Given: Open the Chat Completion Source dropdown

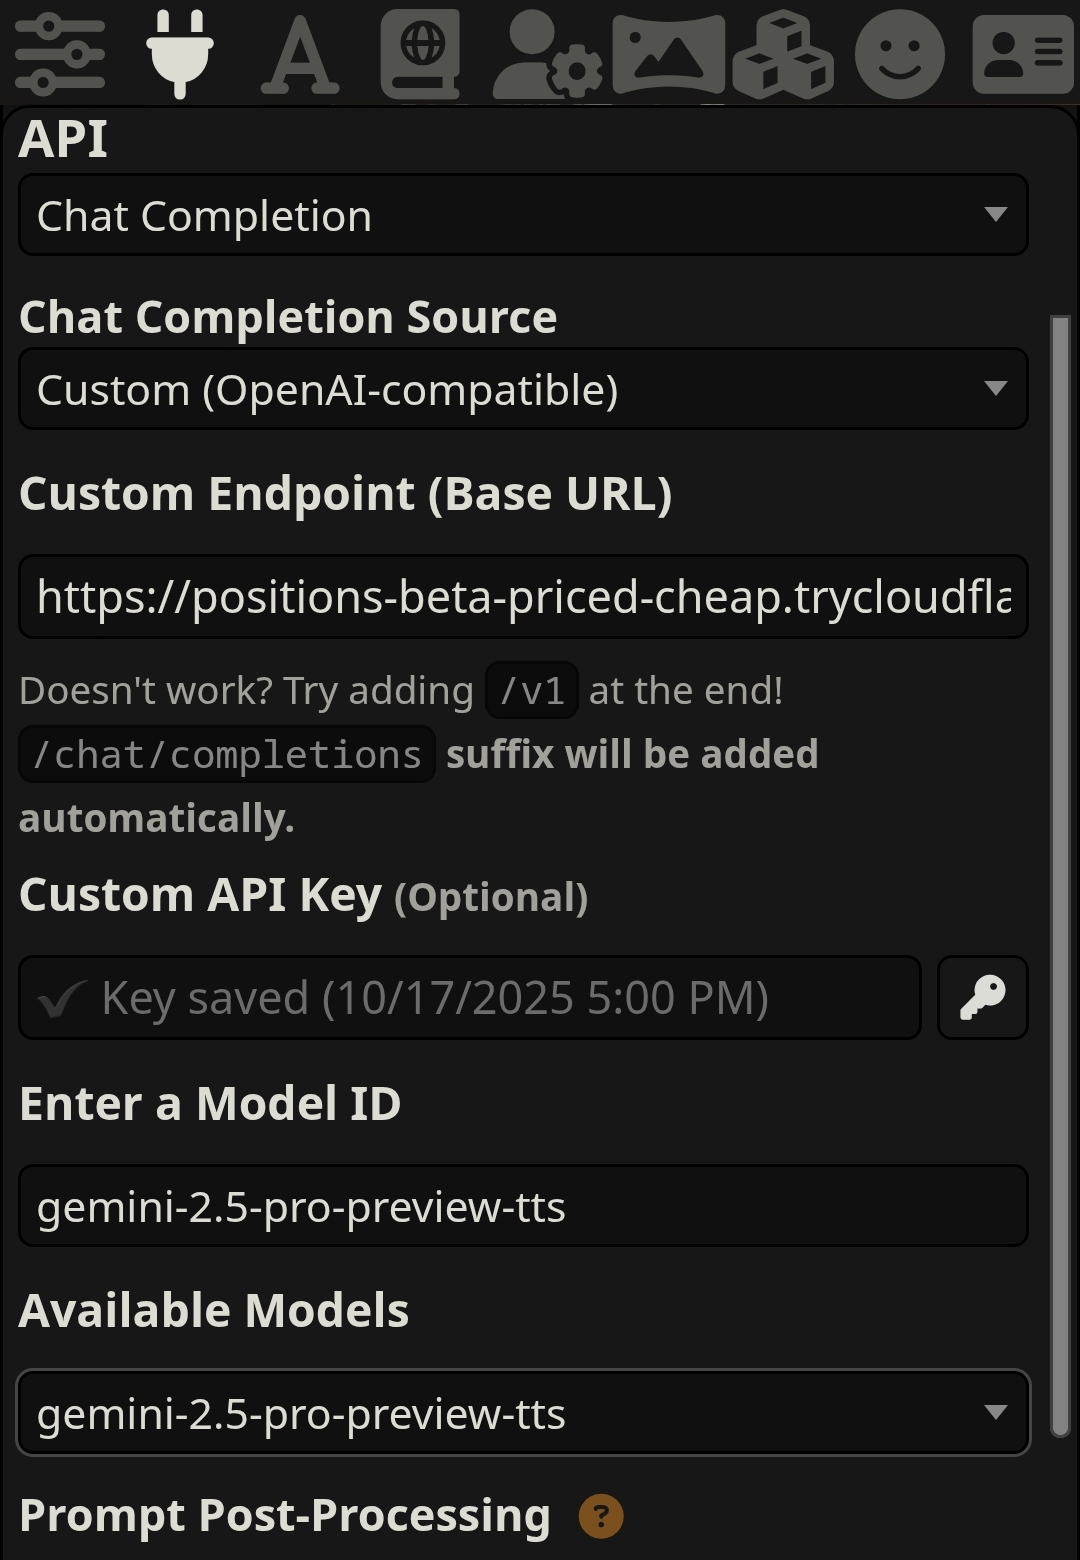Looking at the screenshot, I should [523, 389].
